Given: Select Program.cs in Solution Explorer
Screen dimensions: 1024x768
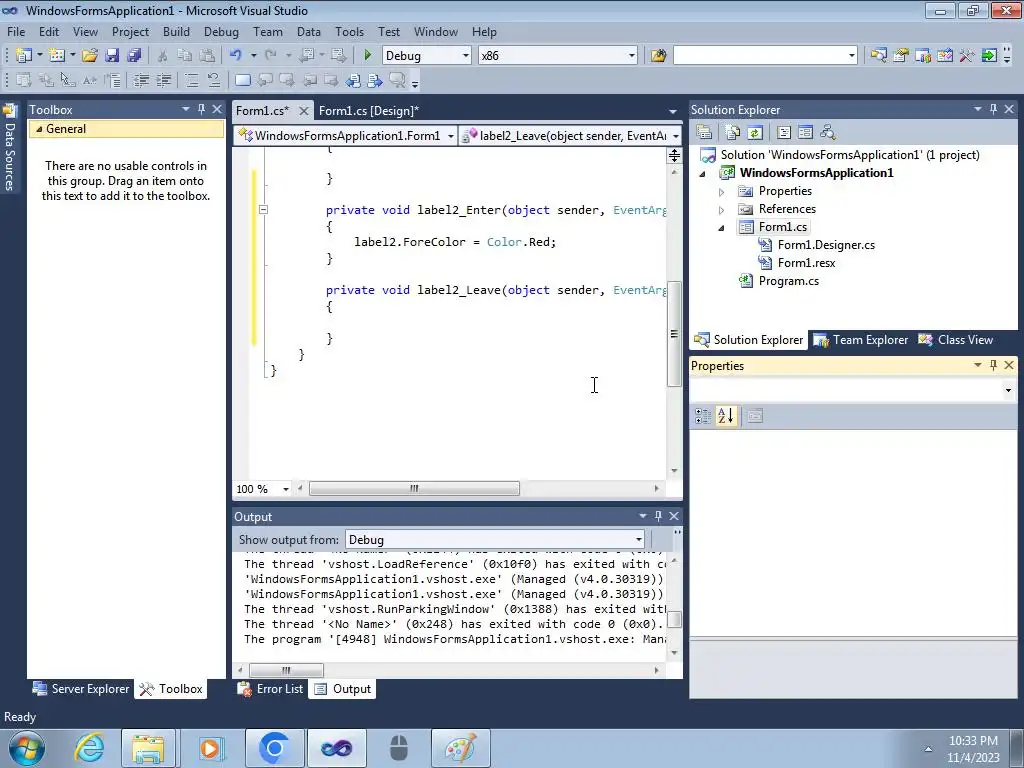Looking at the screenshot, I should [x=788, y=281].
